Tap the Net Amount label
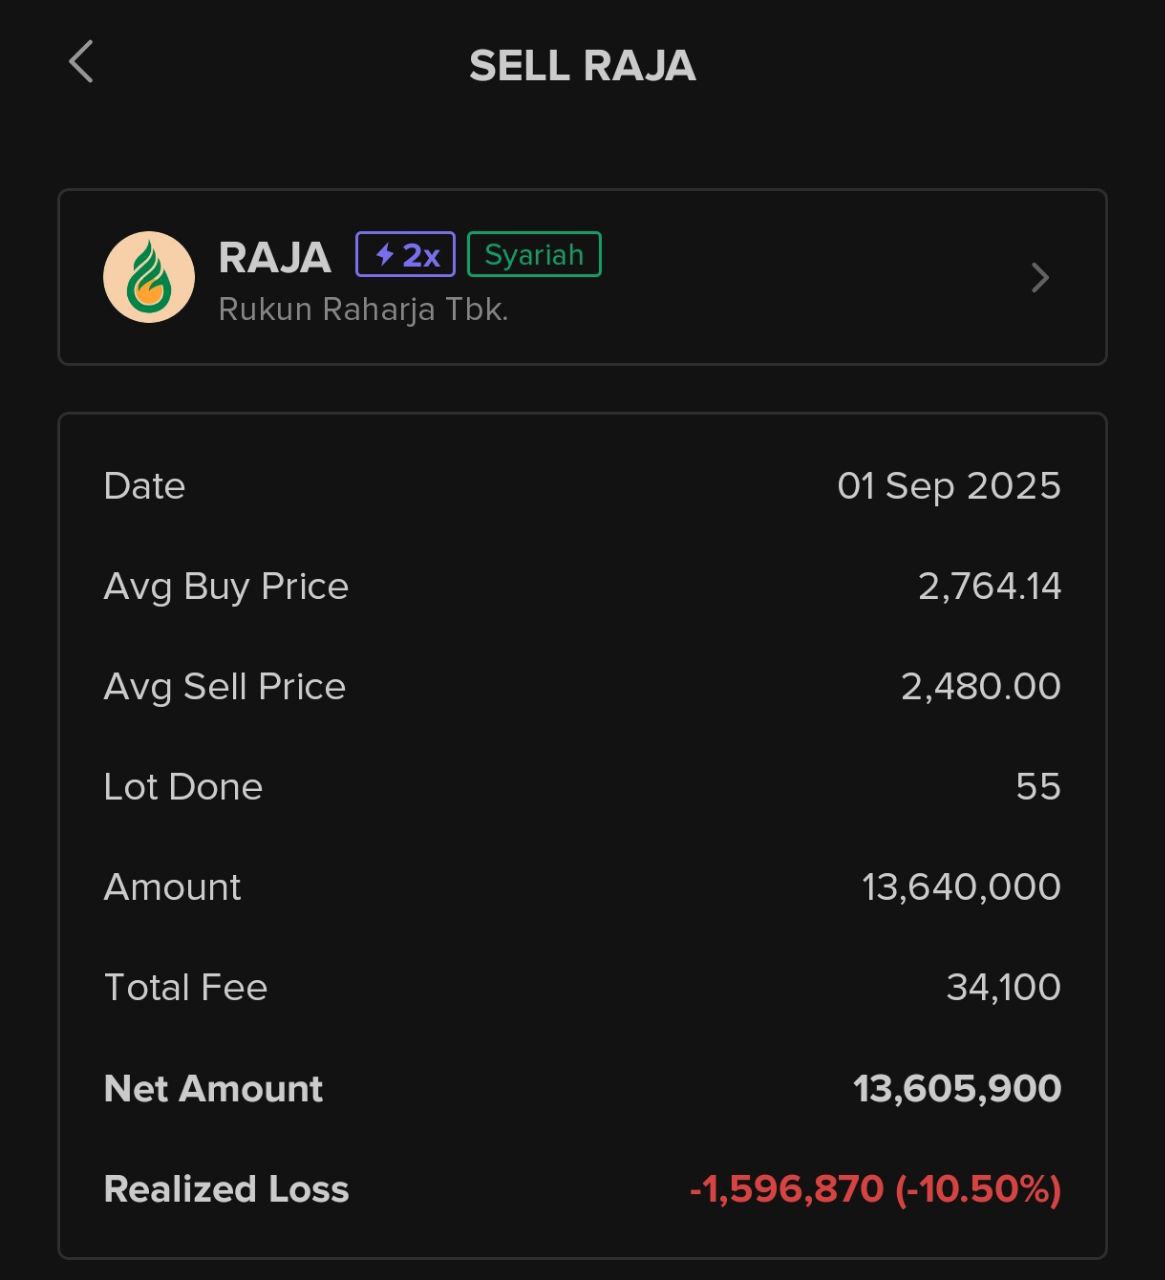 coord(213,1089)
